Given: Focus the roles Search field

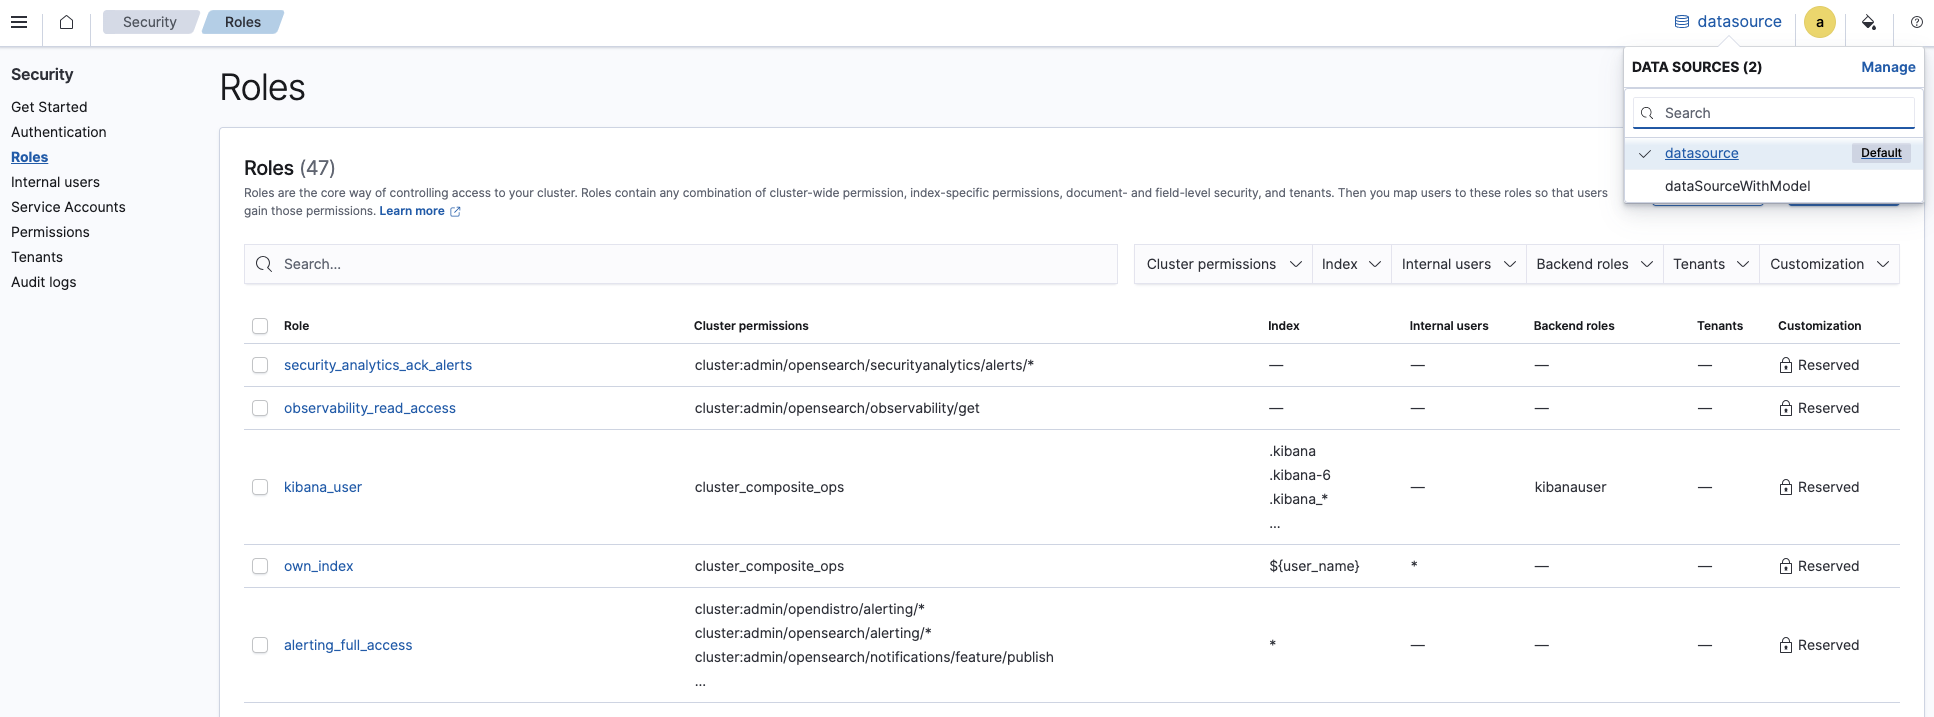Looking at the screenshot, I should (681, 264).
